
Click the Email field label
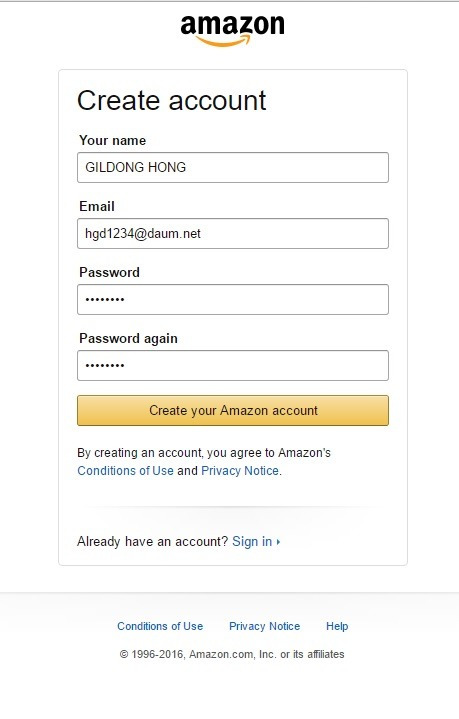click(97, 206)
